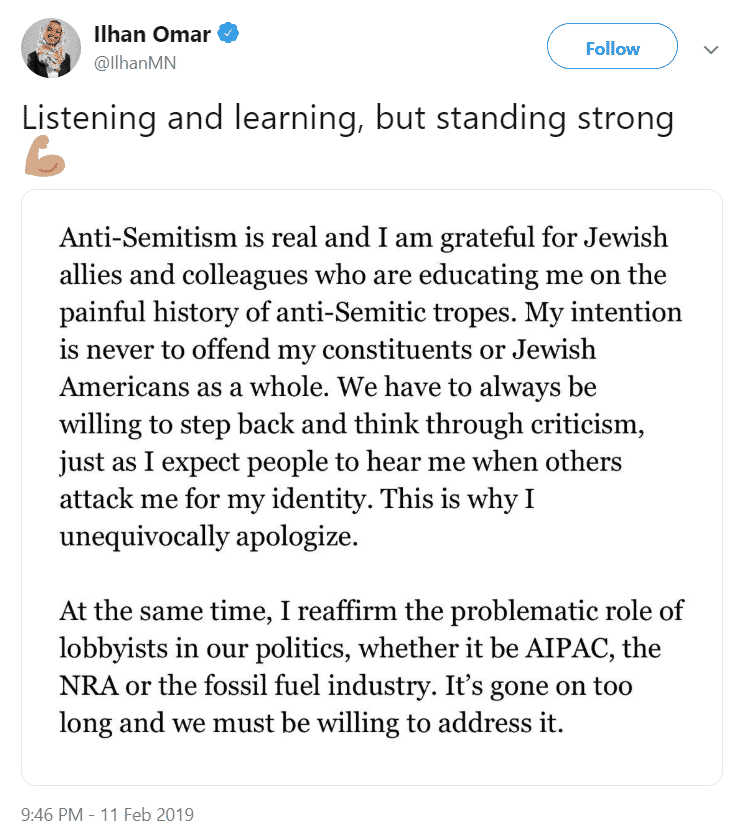Open the @IlhanMN handle link

135,63
